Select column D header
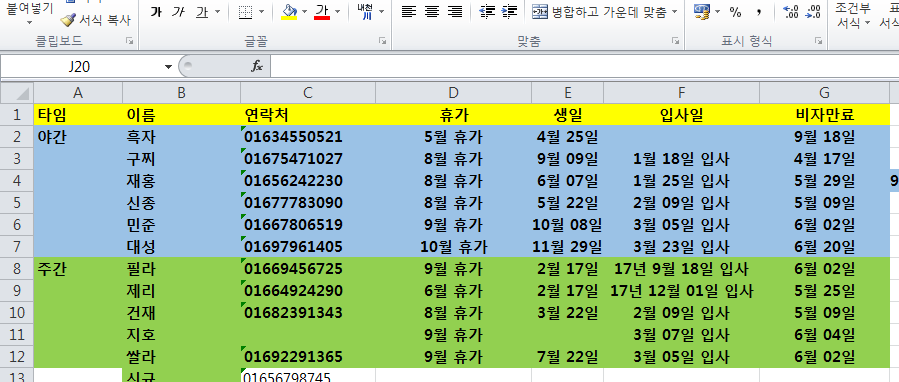 point(454,93)
